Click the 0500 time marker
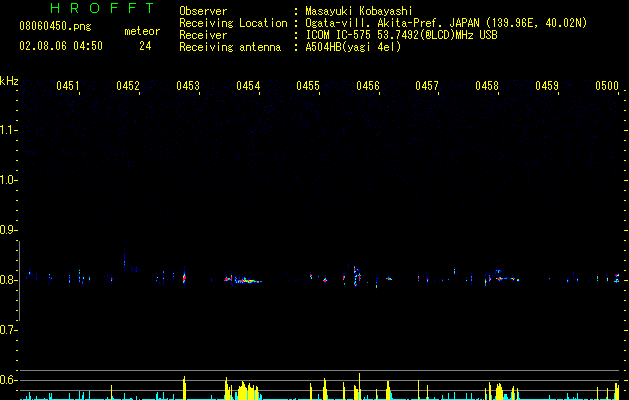629x400 pixels. pyautogui.click(x=607, y=86)
